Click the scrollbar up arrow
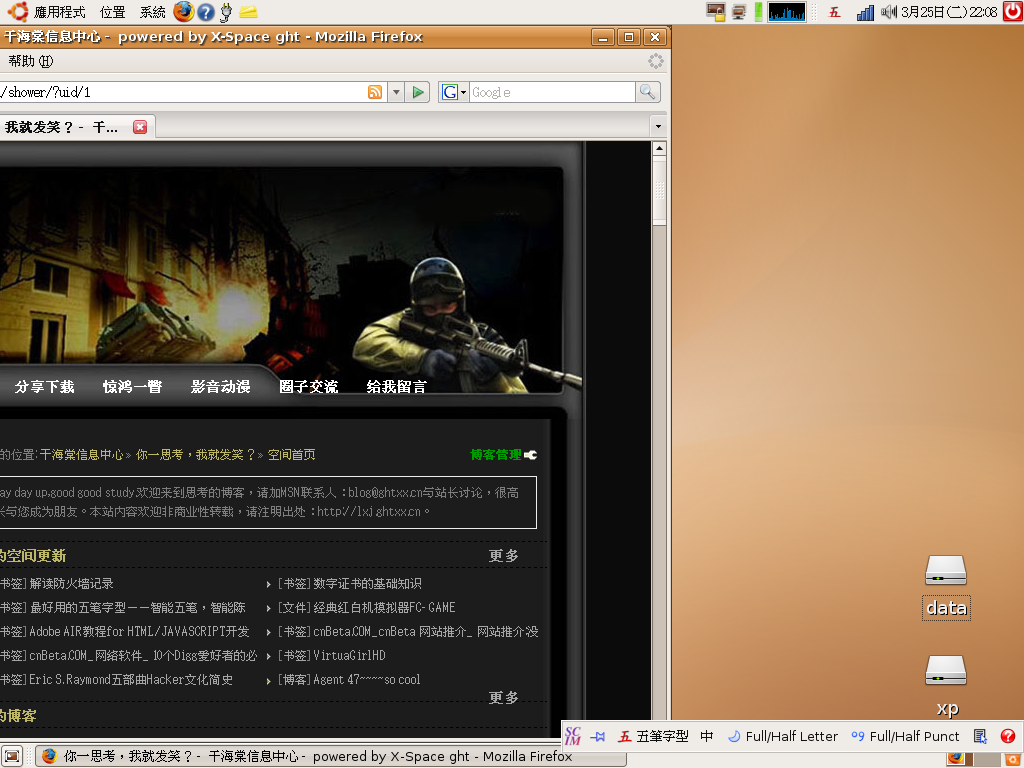Screen dimensions: 1024x768 (659, 148)
